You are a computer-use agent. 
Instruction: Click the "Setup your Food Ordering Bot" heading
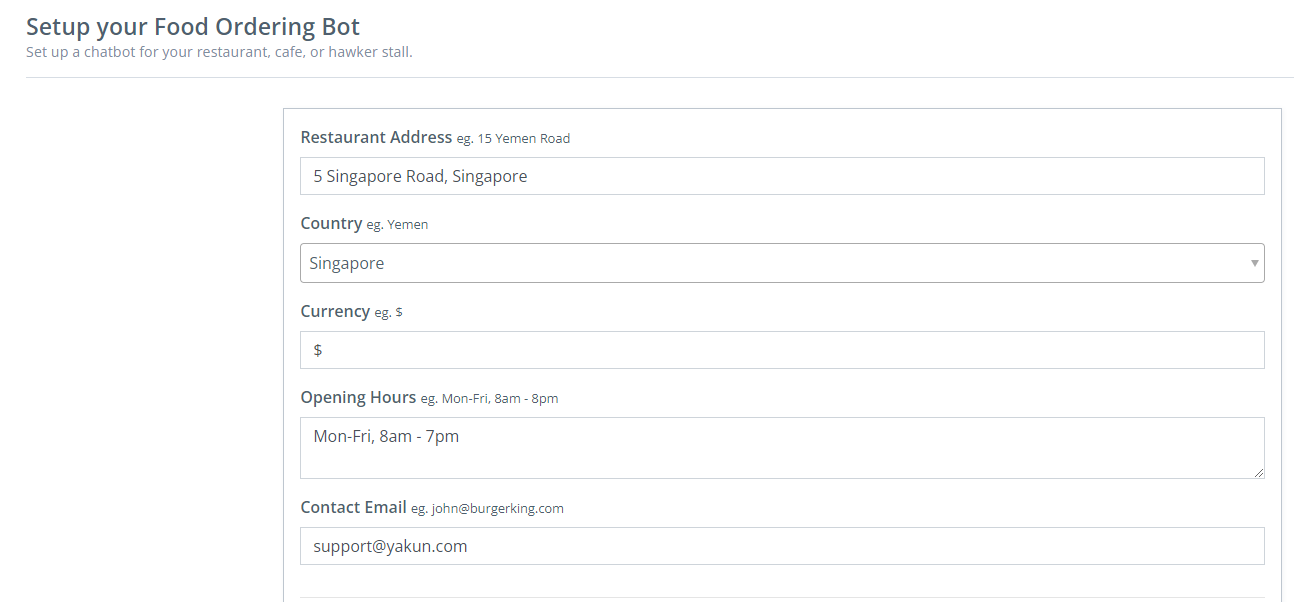coord(193,27)
